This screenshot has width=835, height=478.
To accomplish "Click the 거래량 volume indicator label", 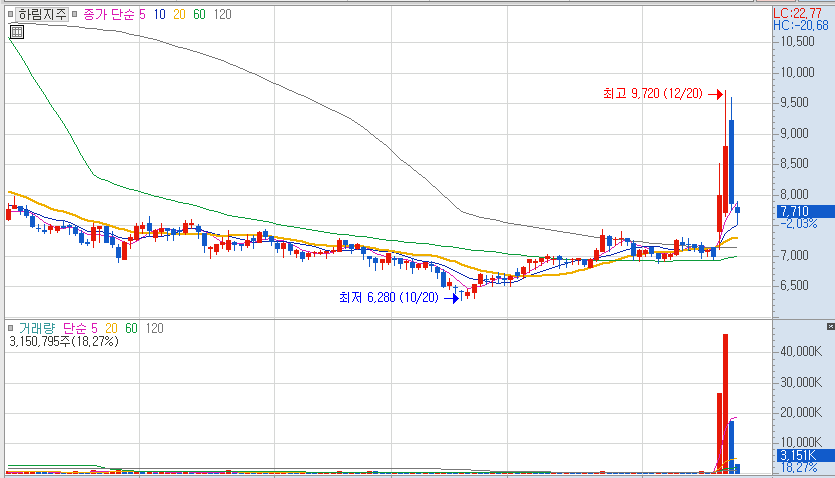I will pyautogui.click(x=37, y=328).
